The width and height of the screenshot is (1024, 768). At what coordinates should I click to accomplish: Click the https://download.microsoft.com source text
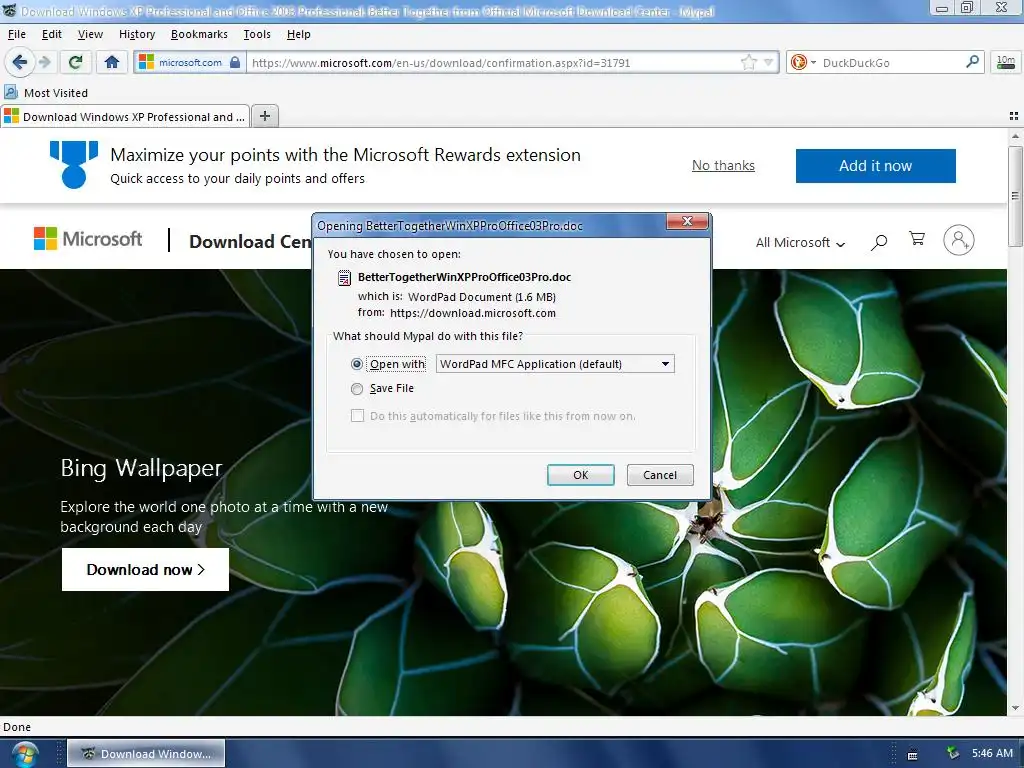pos(473,313)
